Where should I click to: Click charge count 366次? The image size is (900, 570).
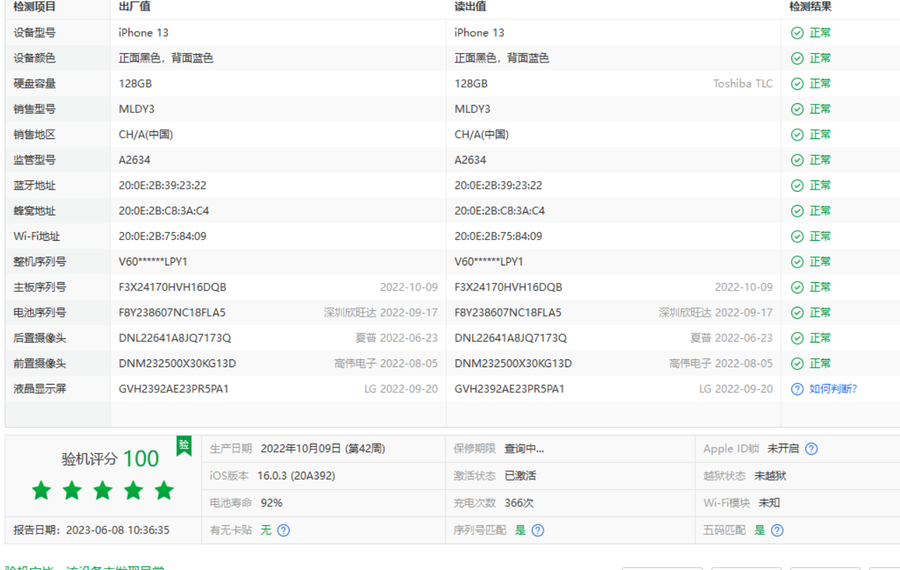(519, 503)
